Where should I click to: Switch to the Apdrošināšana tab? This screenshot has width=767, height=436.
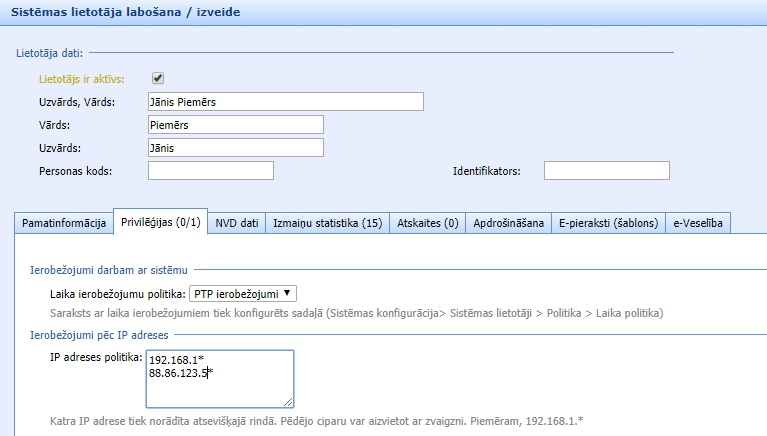pyautogui.click(x=509, y=223)
